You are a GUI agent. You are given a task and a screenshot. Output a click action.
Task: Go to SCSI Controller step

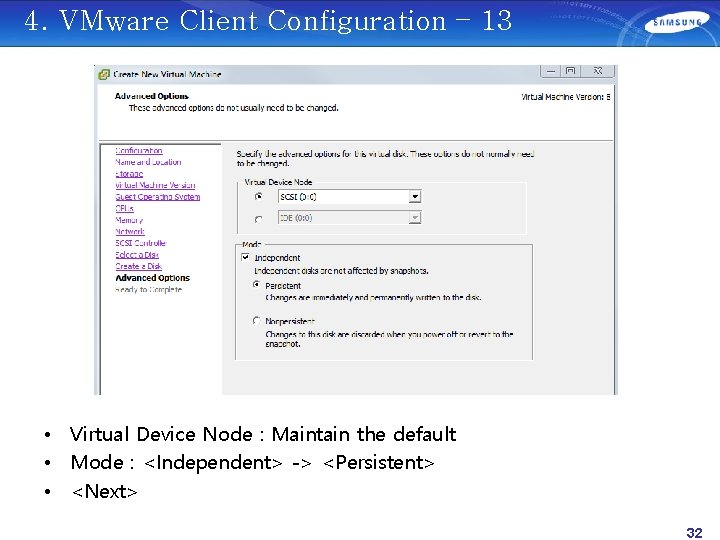coord(141,243)
